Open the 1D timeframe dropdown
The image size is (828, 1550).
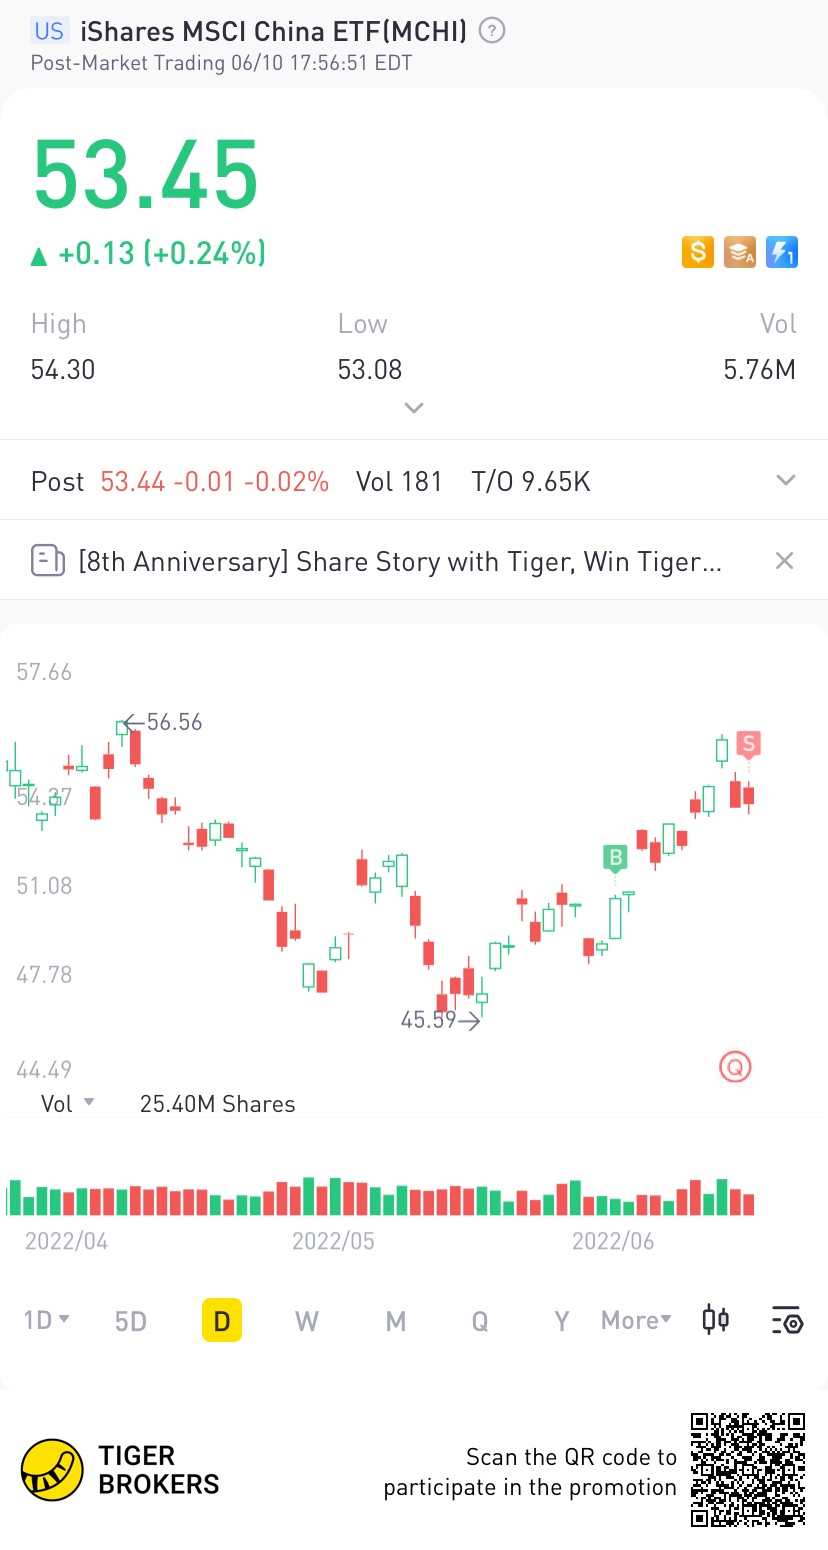point(46,1320)
